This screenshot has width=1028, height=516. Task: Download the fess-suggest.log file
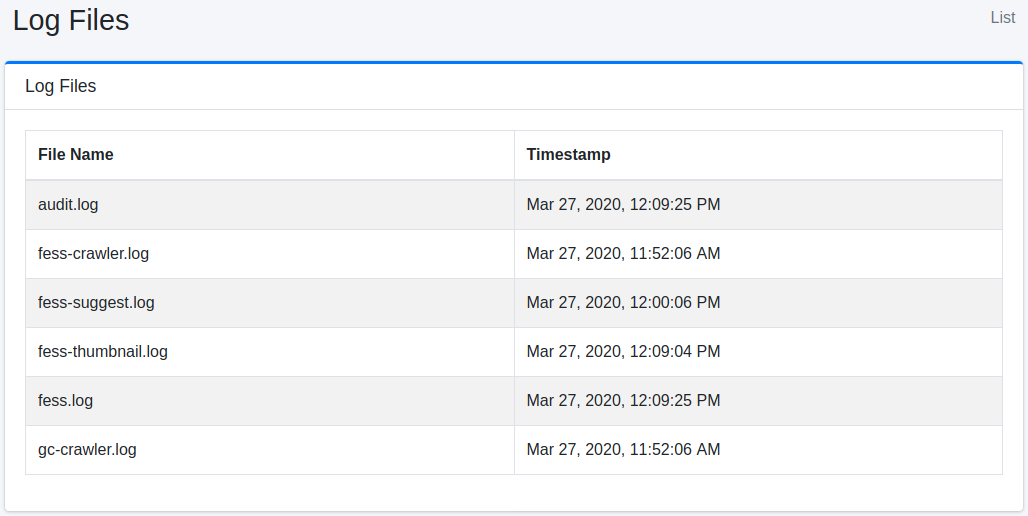click(96, 303)
